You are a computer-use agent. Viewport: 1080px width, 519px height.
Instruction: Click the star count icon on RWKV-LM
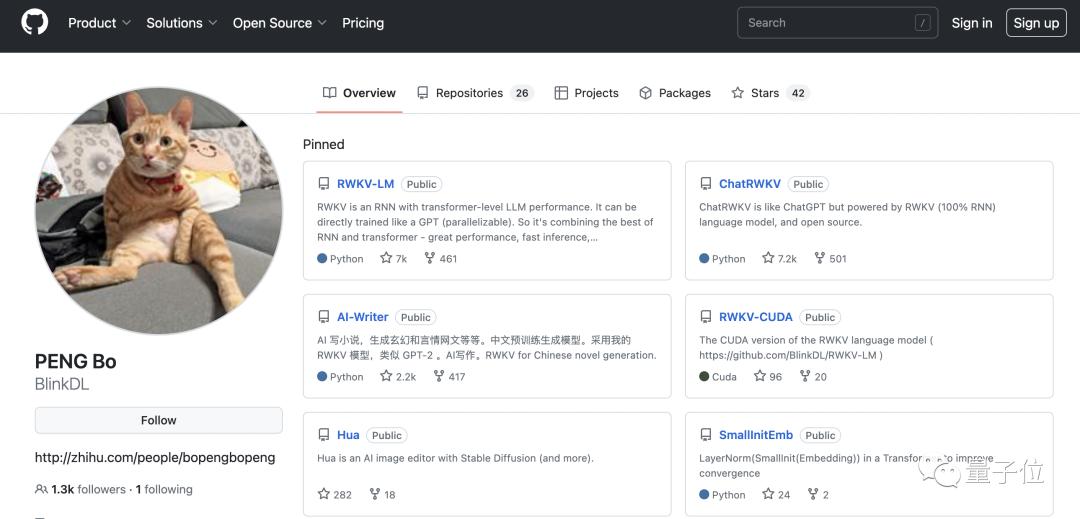pos(386,258)
